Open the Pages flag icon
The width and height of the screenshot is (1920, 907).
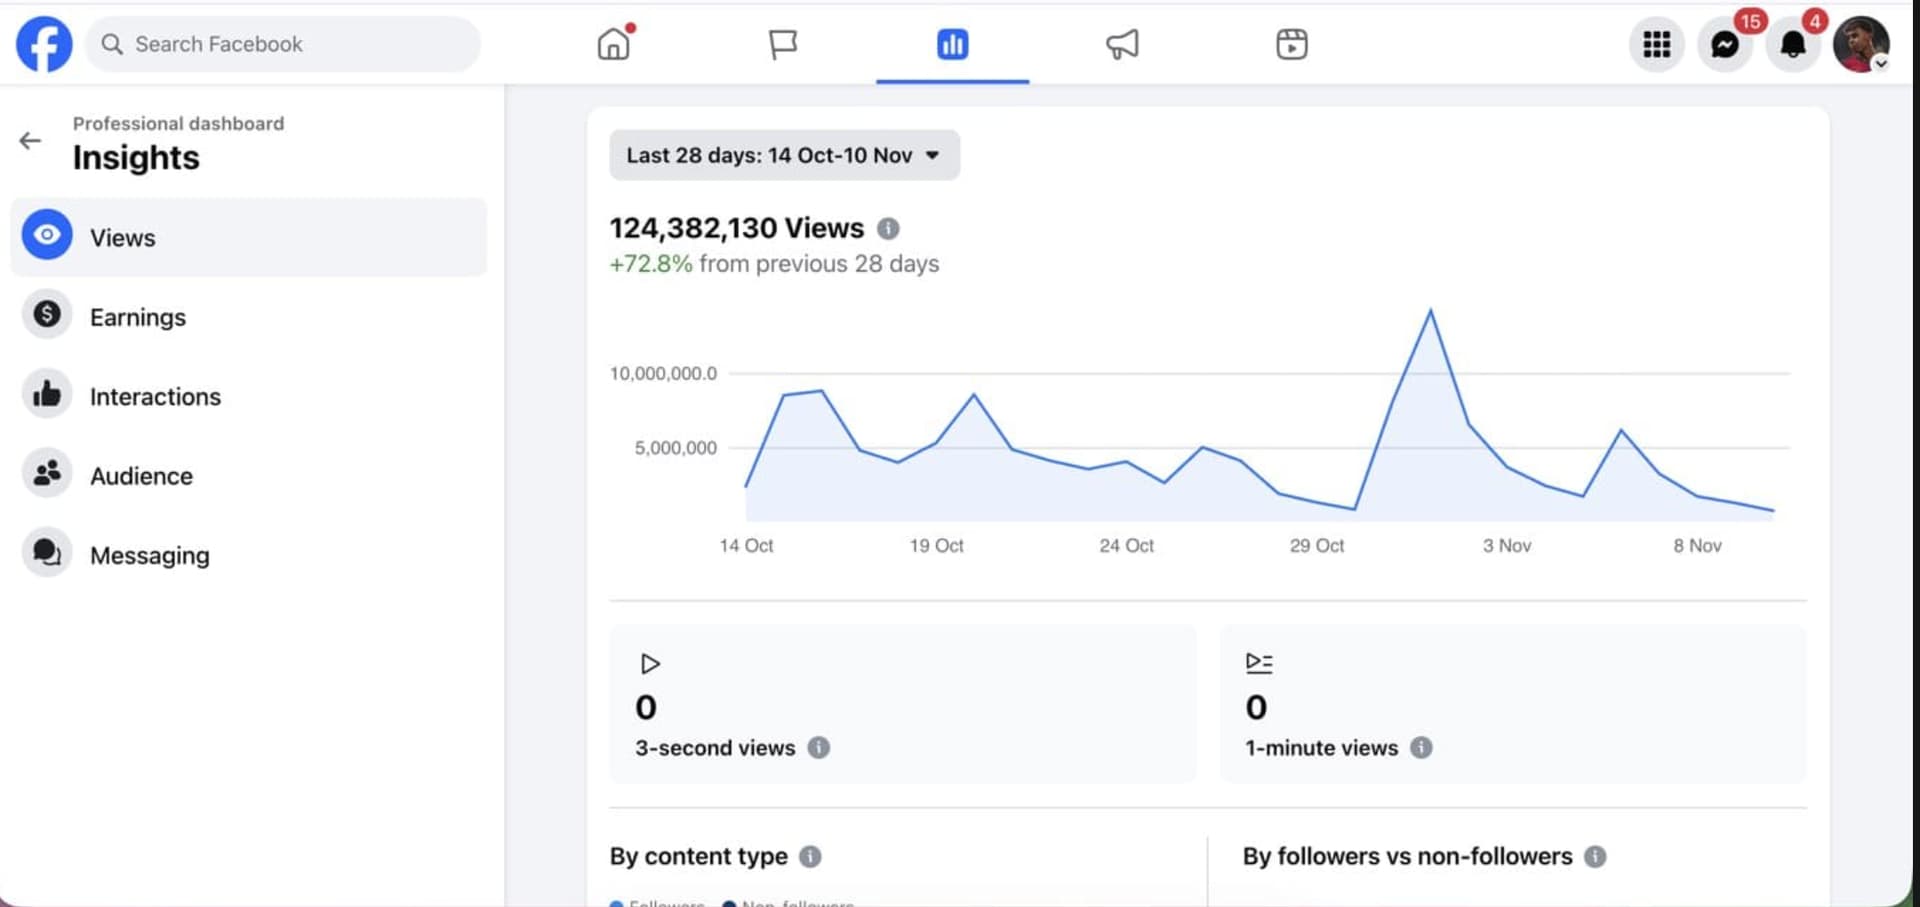(x=782, y=44)
